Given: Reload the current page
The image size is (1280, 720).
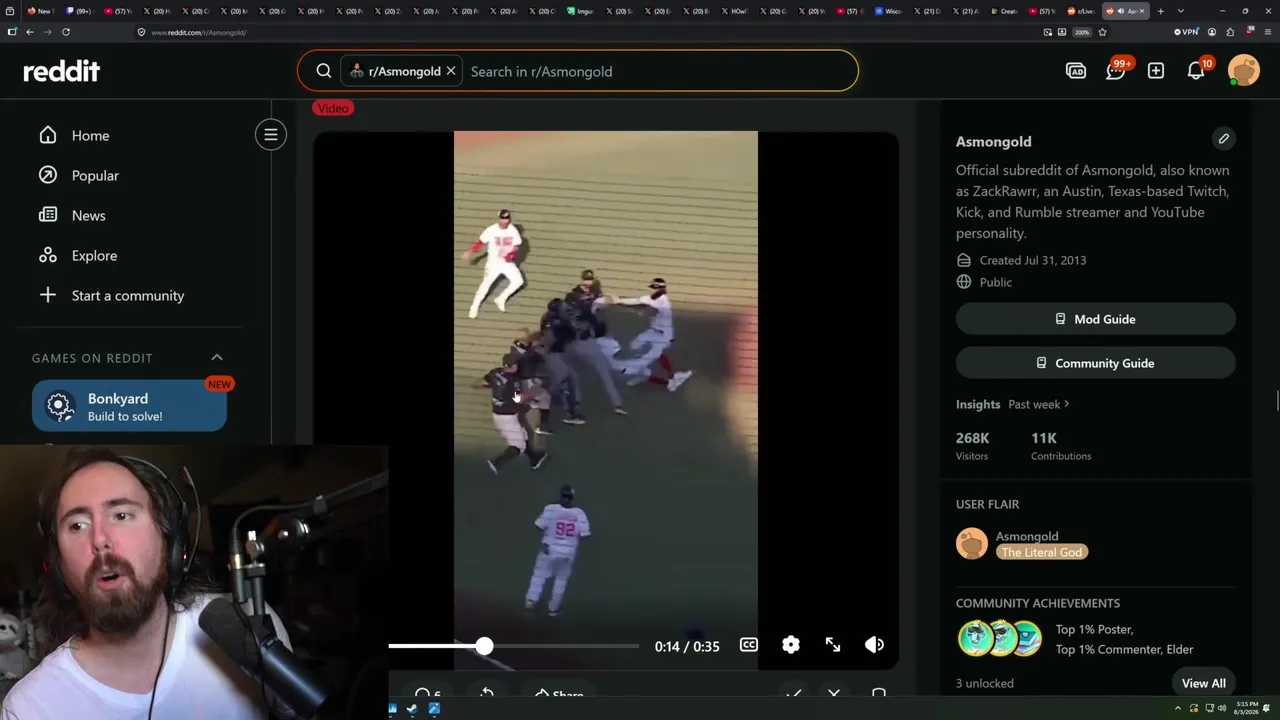Looking at the screenshot, I should [66, 32].
